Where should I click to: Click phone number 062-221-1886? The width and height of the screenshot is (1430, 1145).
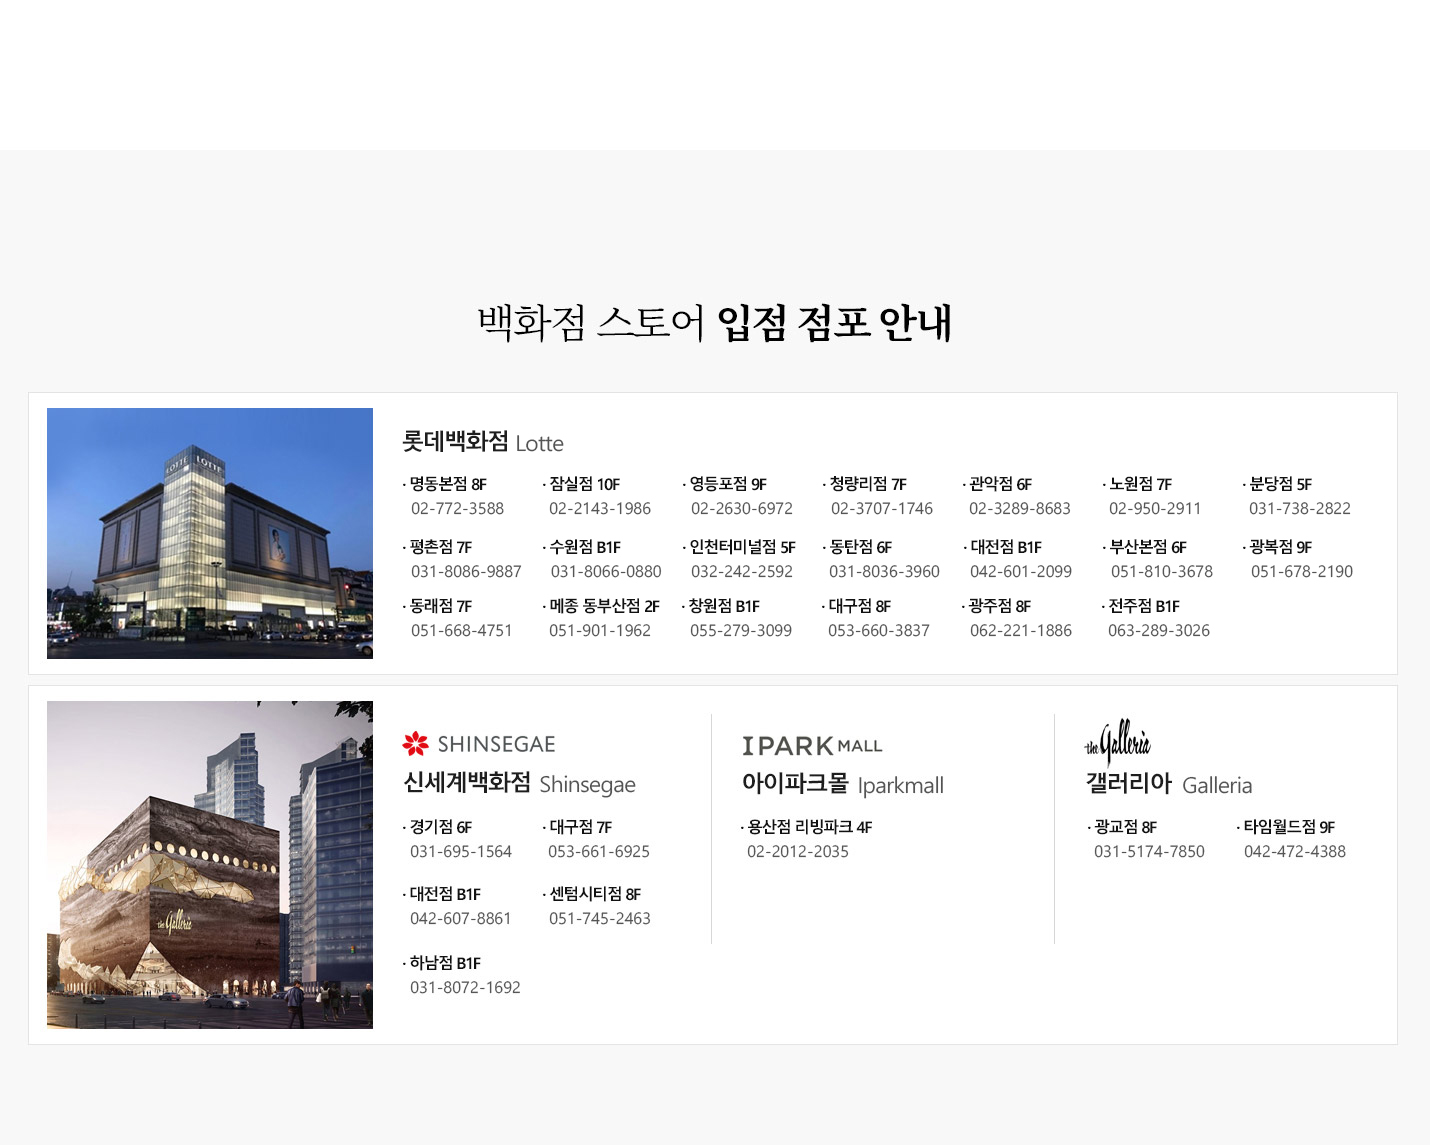(x=1021, y=631)
